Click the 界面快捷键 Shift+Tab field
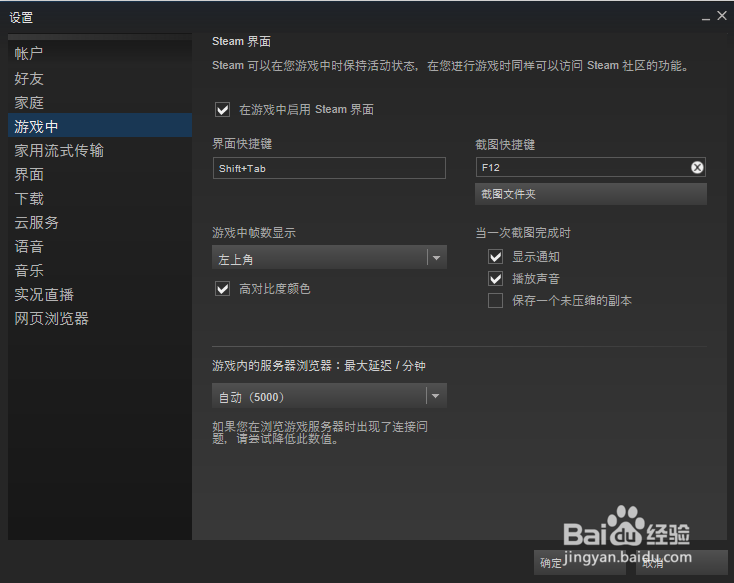Viewport: 734px width, 583px height. (329, 168)
